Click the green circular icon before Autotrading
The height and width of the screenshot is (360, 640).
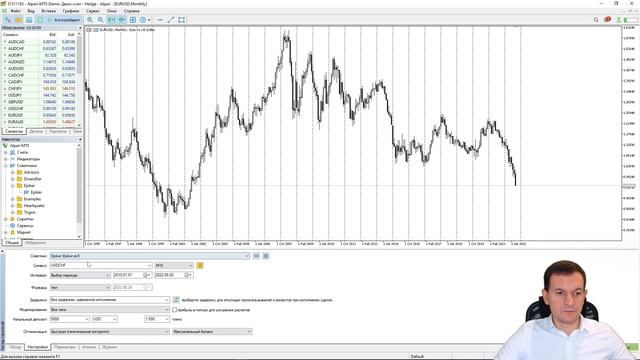point(40,20)
